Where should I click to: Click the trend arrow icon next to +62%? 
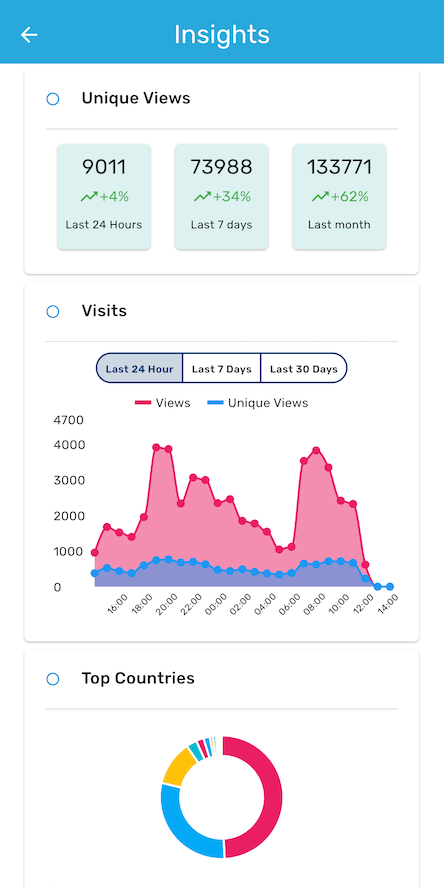321,197
